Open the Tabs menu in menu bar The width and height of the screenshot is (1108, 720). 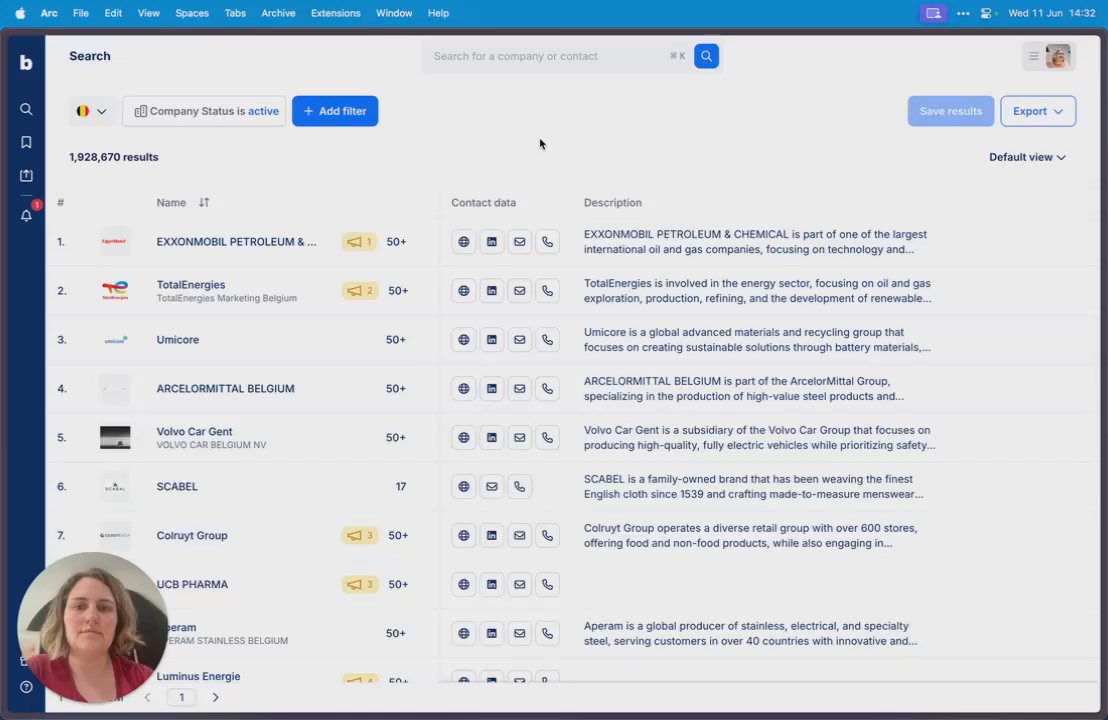[235, 13]
